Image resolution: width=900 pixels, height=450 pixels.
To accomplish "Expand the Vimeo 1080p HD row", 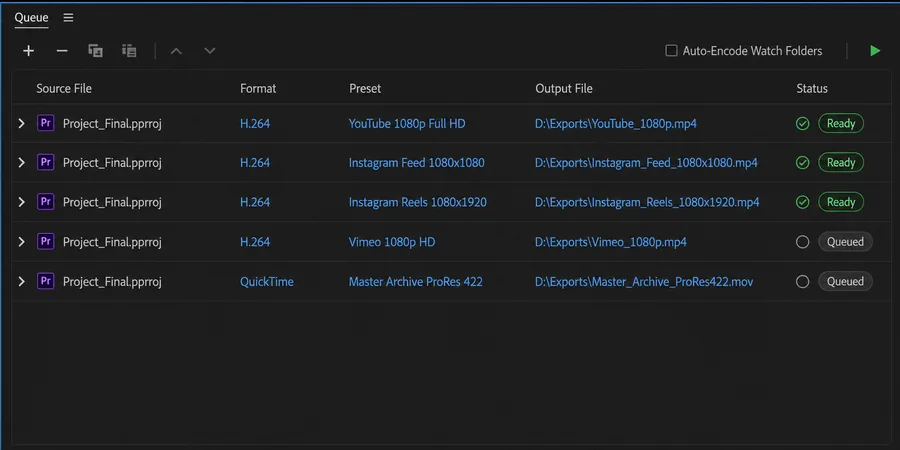I will pyautogui.click(x=22, y=242).
